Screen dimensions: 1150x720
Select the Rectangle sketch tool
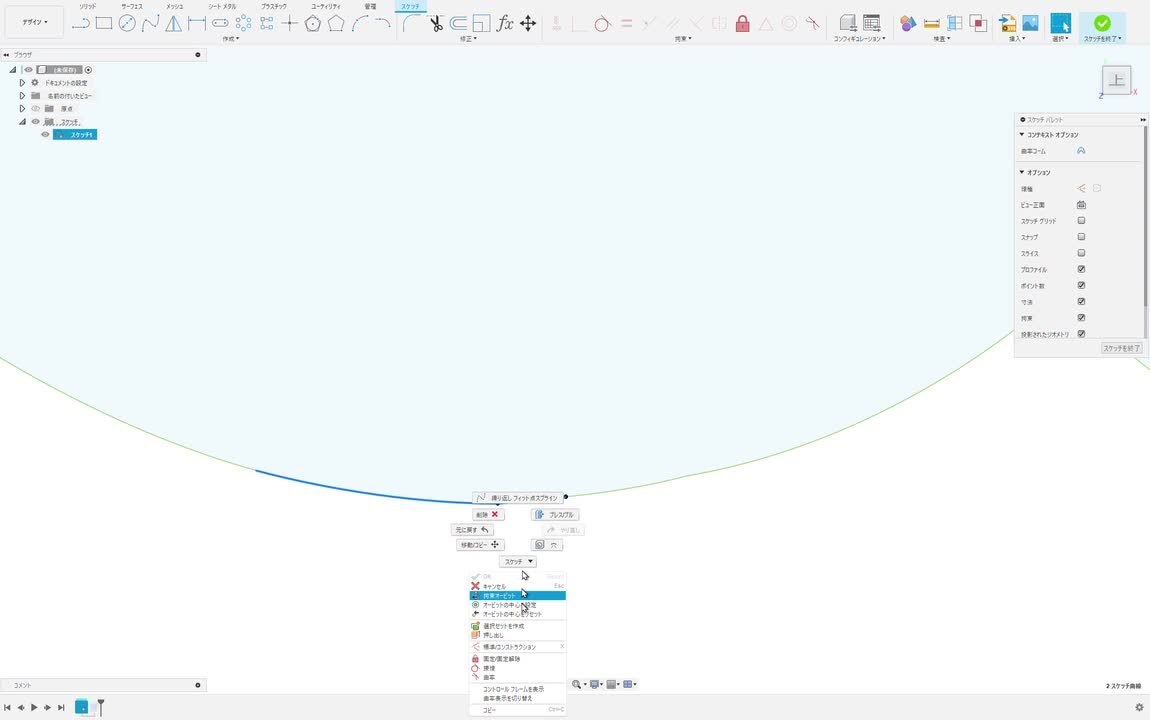pos(104,23)
